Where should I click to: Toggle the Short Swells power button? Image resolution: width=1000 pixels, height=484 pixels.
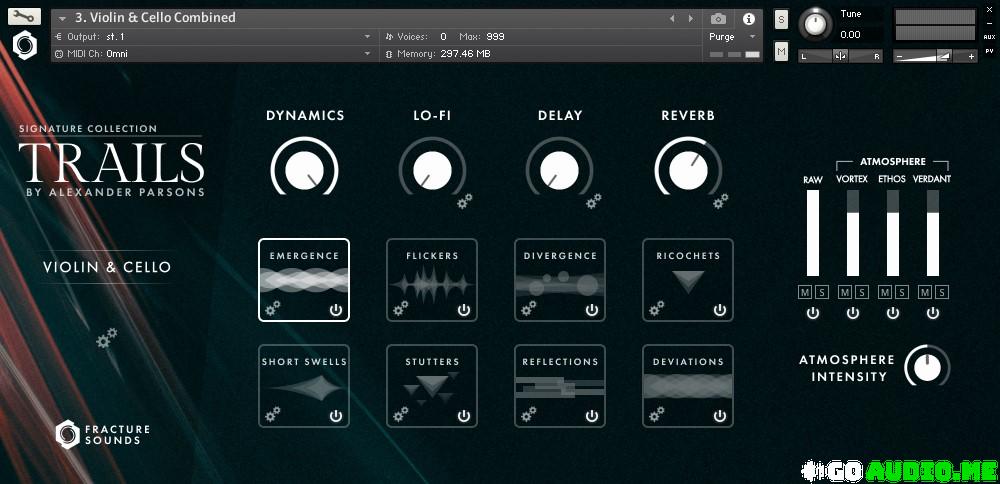(x=335, y=416)
